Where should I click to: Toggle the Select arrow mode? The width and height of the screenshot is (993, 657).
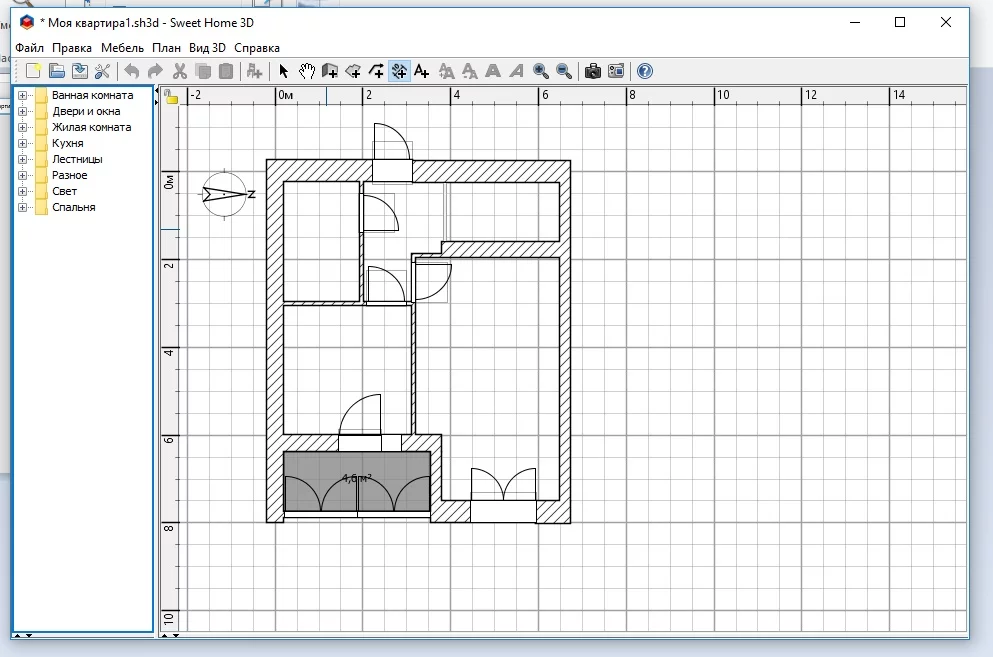(284, 71)
